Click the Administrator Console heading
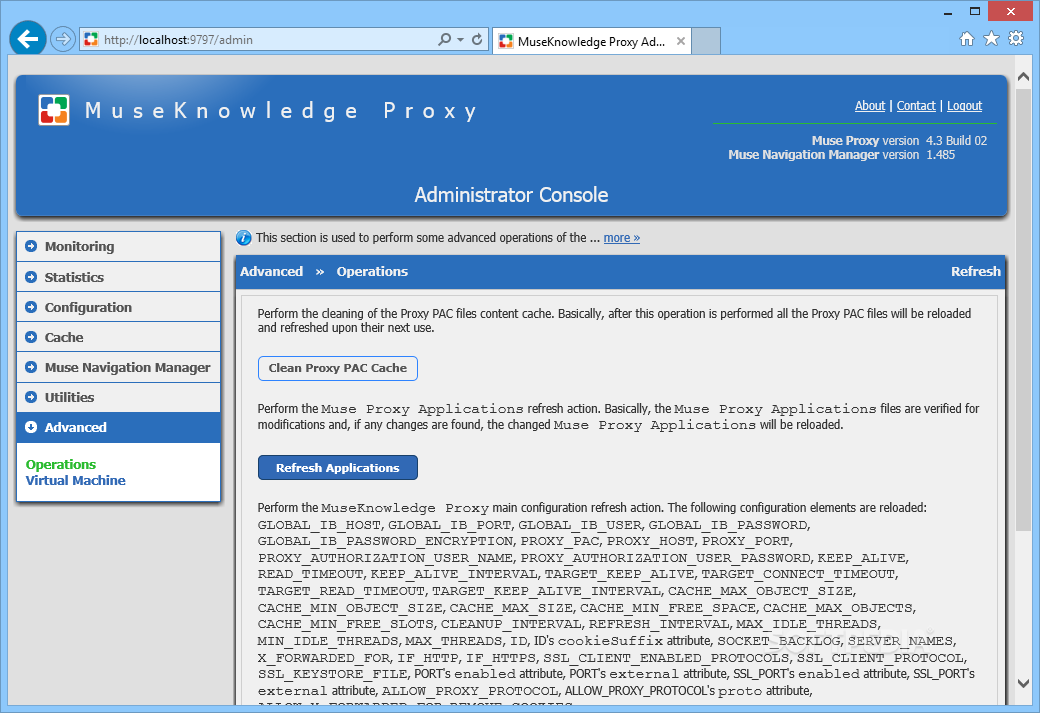Image resolution: width=1040 pixels, height=713 pixels. 511,194
